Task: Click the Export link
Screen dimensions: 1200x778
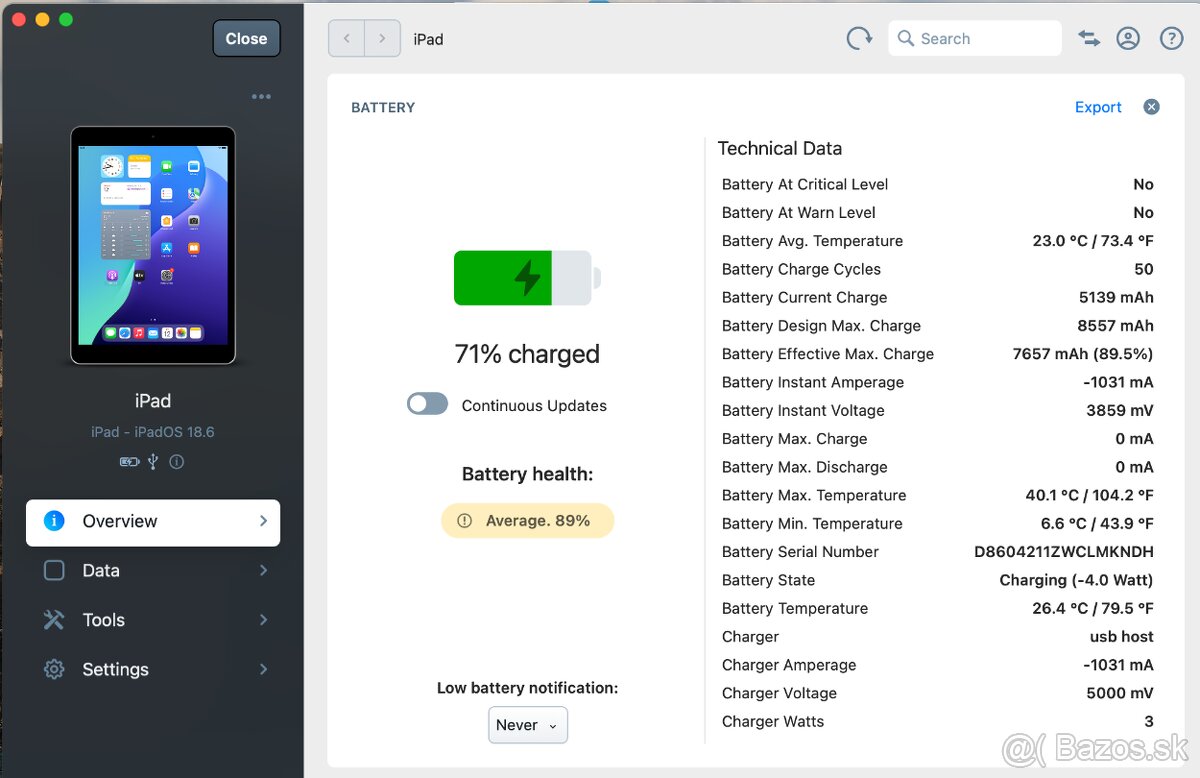Action: tap(1098, 107)
